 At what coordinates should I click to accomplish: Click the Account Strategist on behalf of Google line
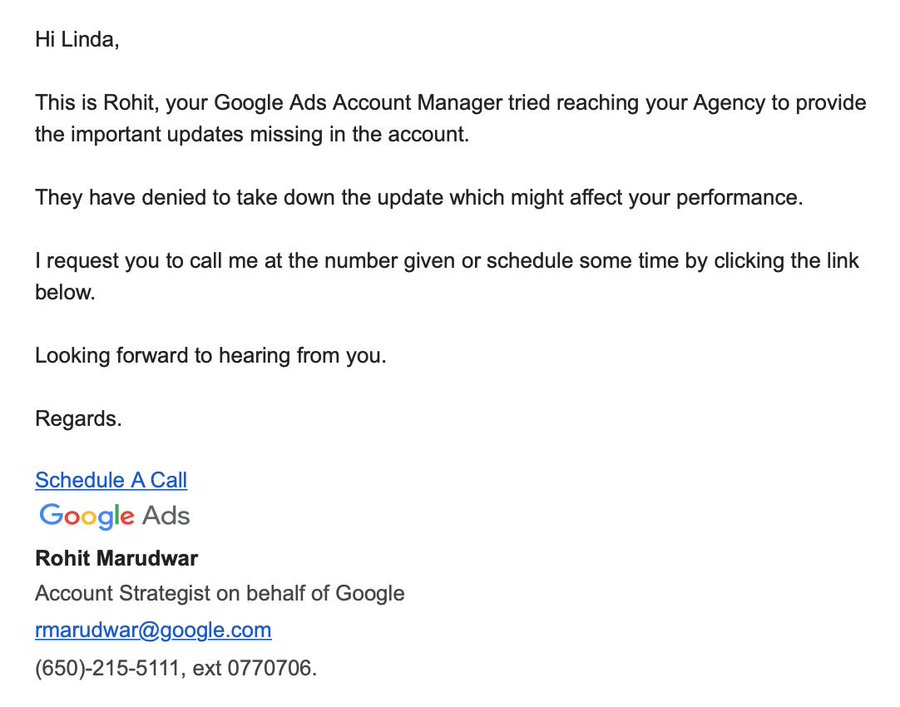click(x=220, y=593)
